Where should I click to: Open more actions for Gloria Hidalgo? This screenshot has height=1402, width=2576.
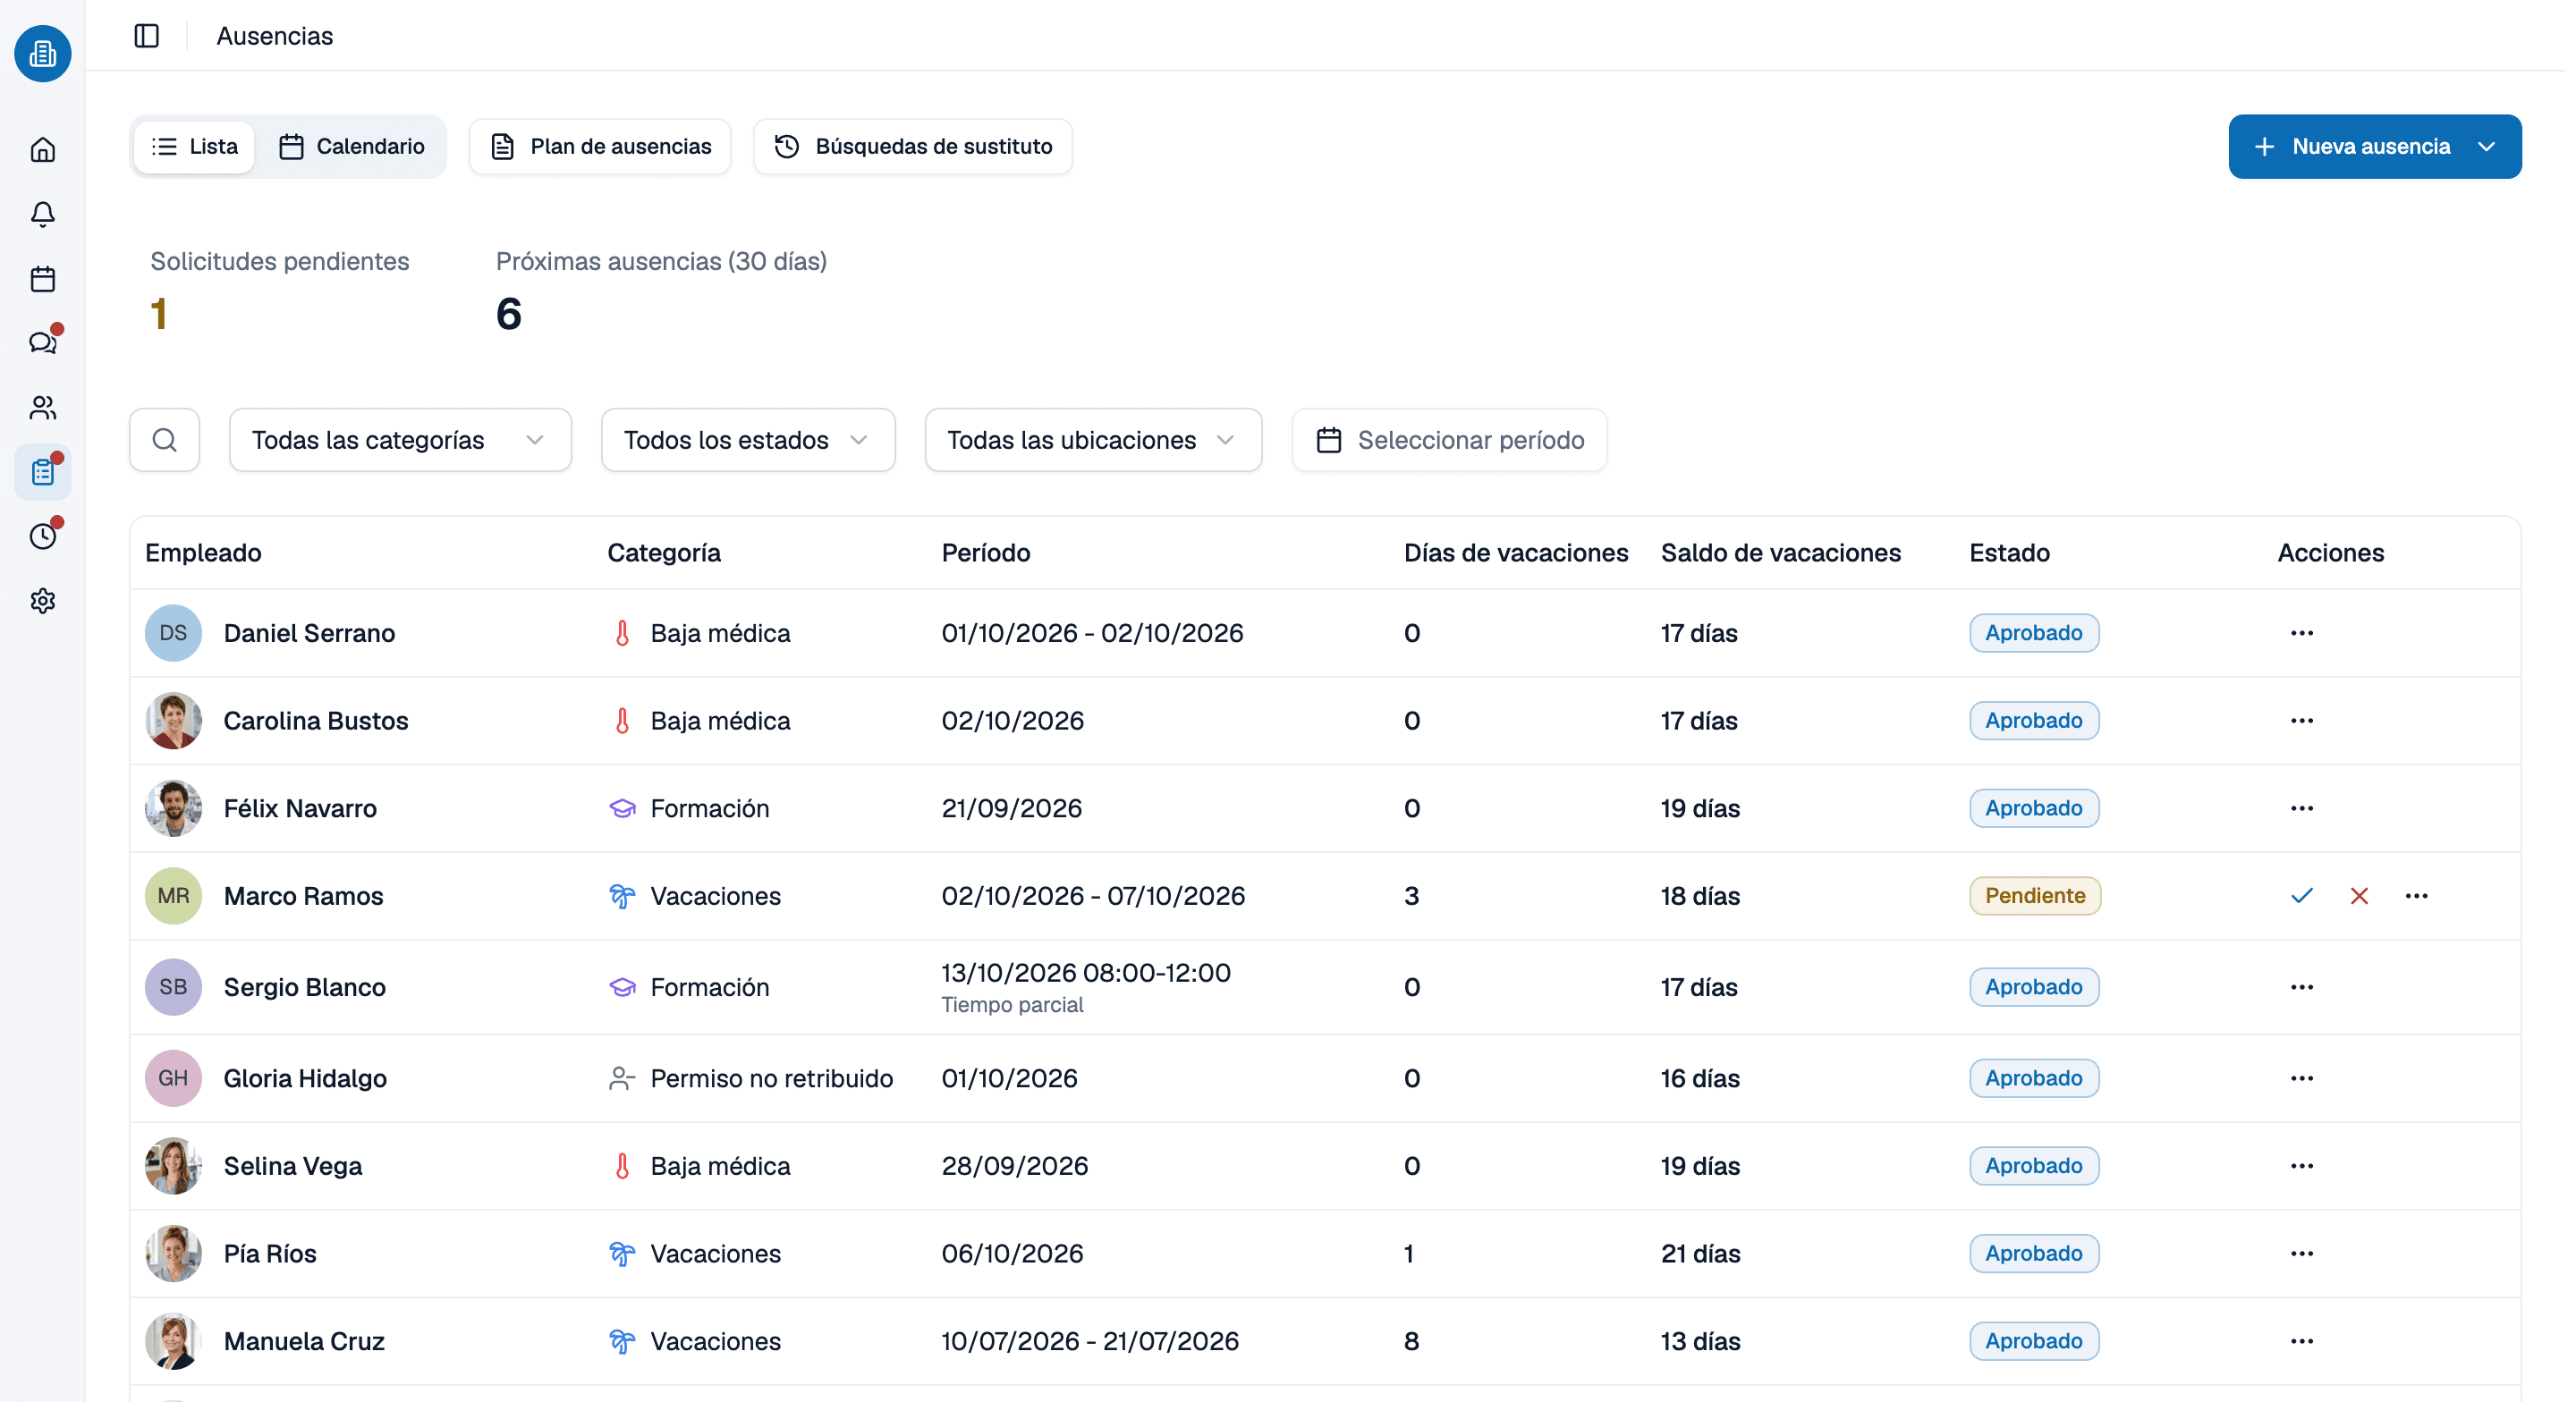coord(2302,1078)
